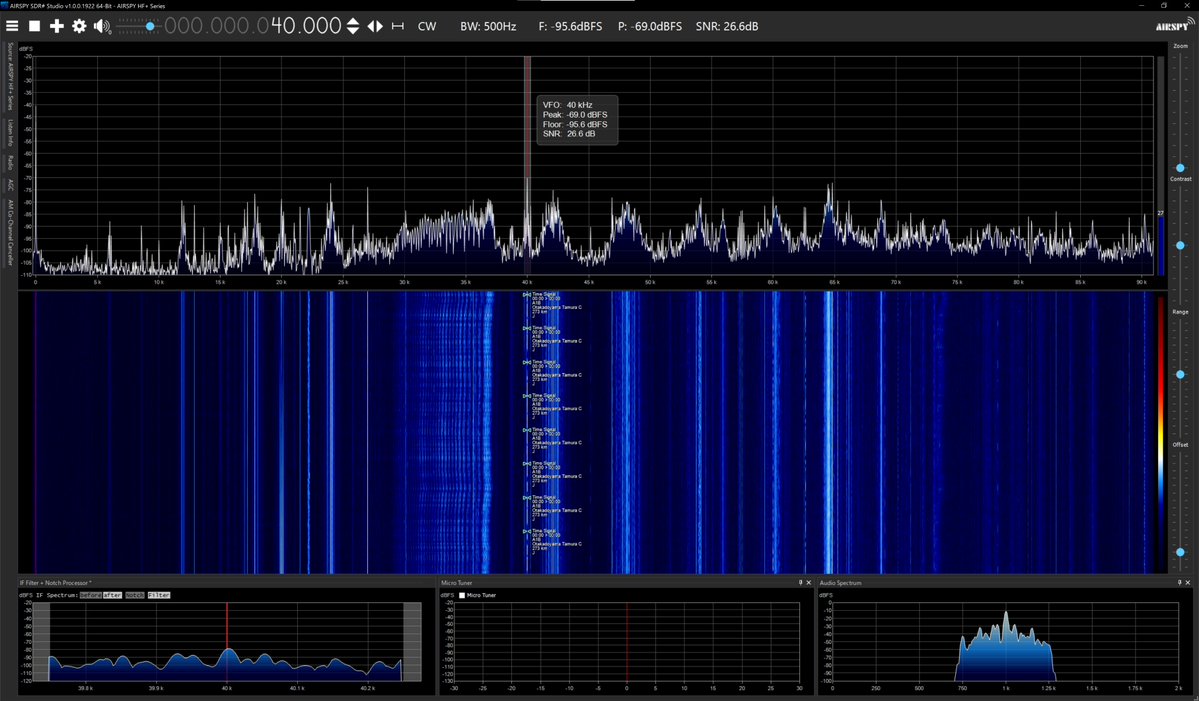Click the frequency up/down stepper arrows

coord(353,26)
